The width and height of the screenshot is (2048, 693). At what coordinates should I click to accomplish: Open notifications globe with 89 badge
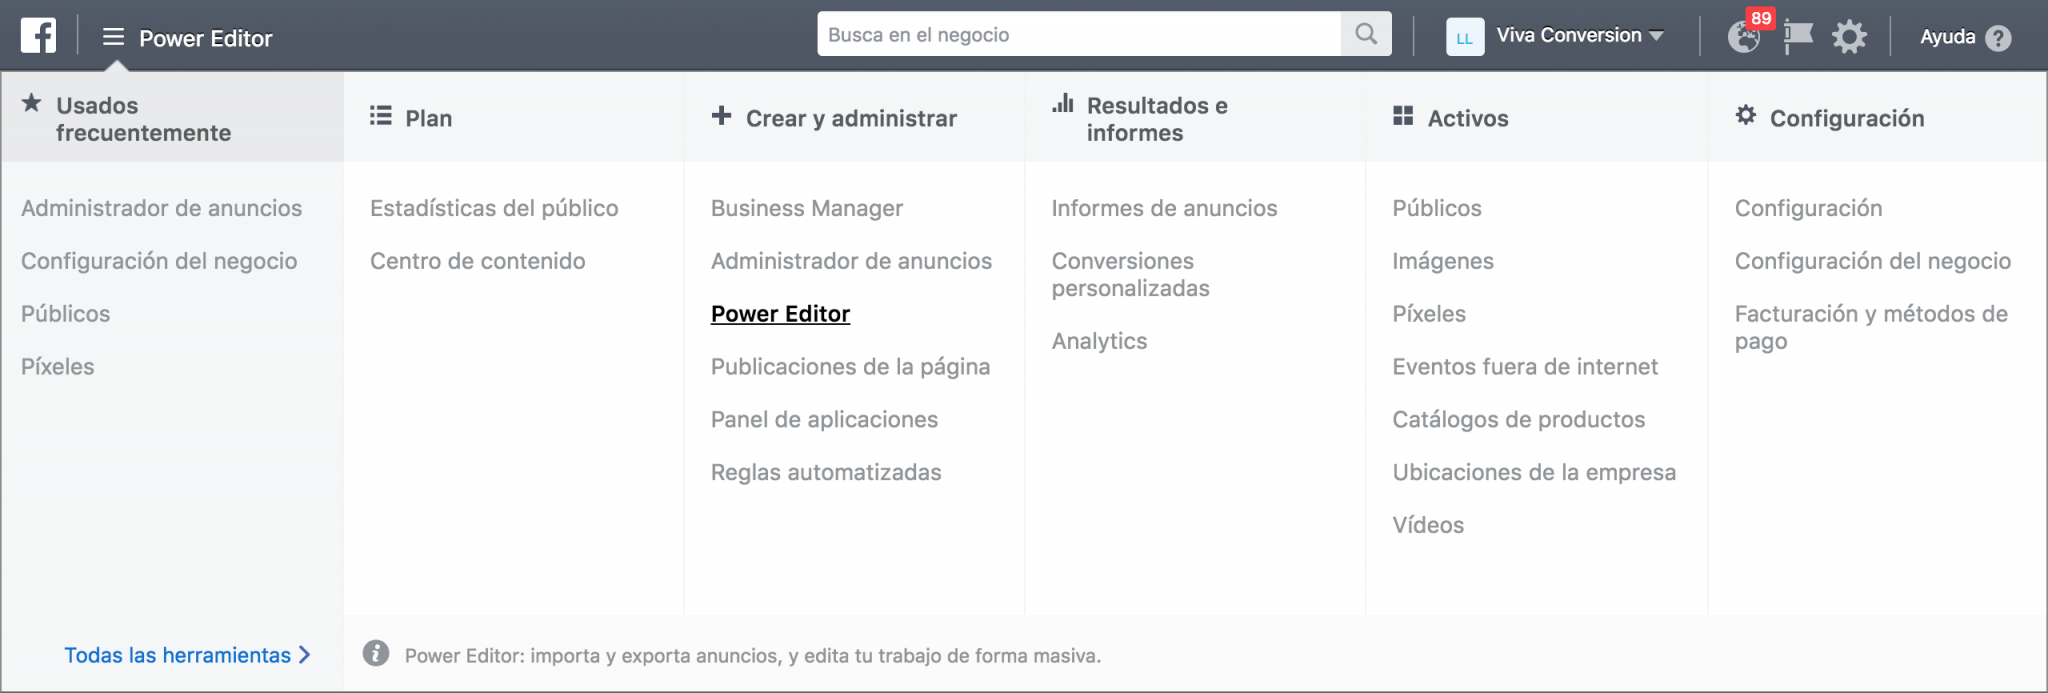click(x=1744, y=37)
